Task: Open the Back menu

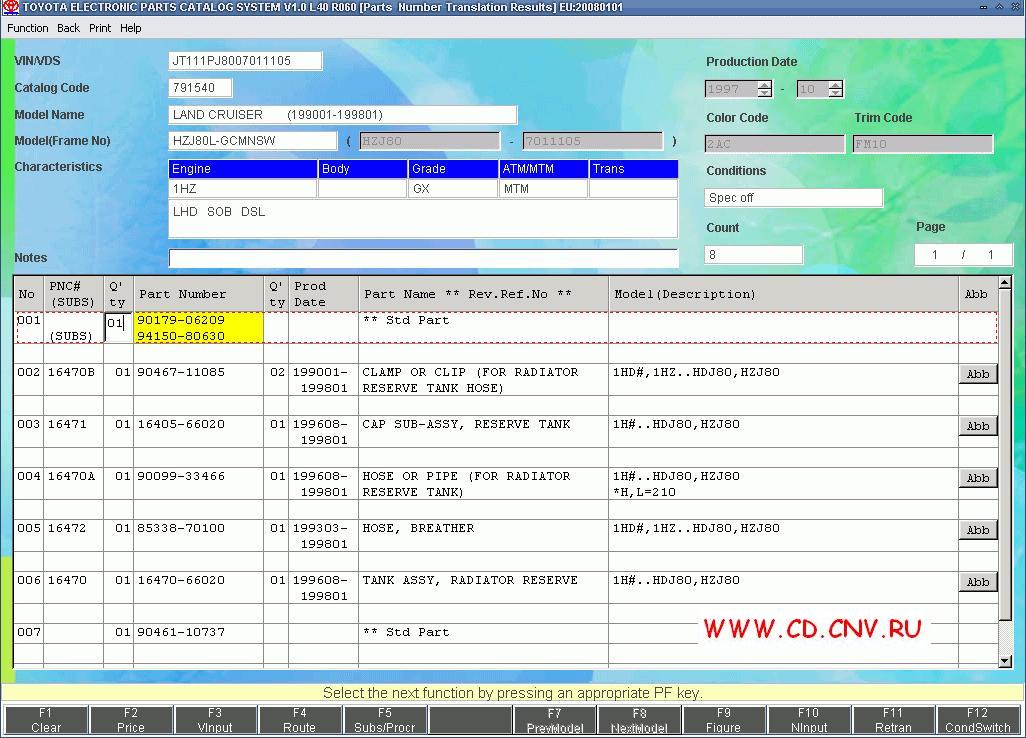Action: (68, 28)
